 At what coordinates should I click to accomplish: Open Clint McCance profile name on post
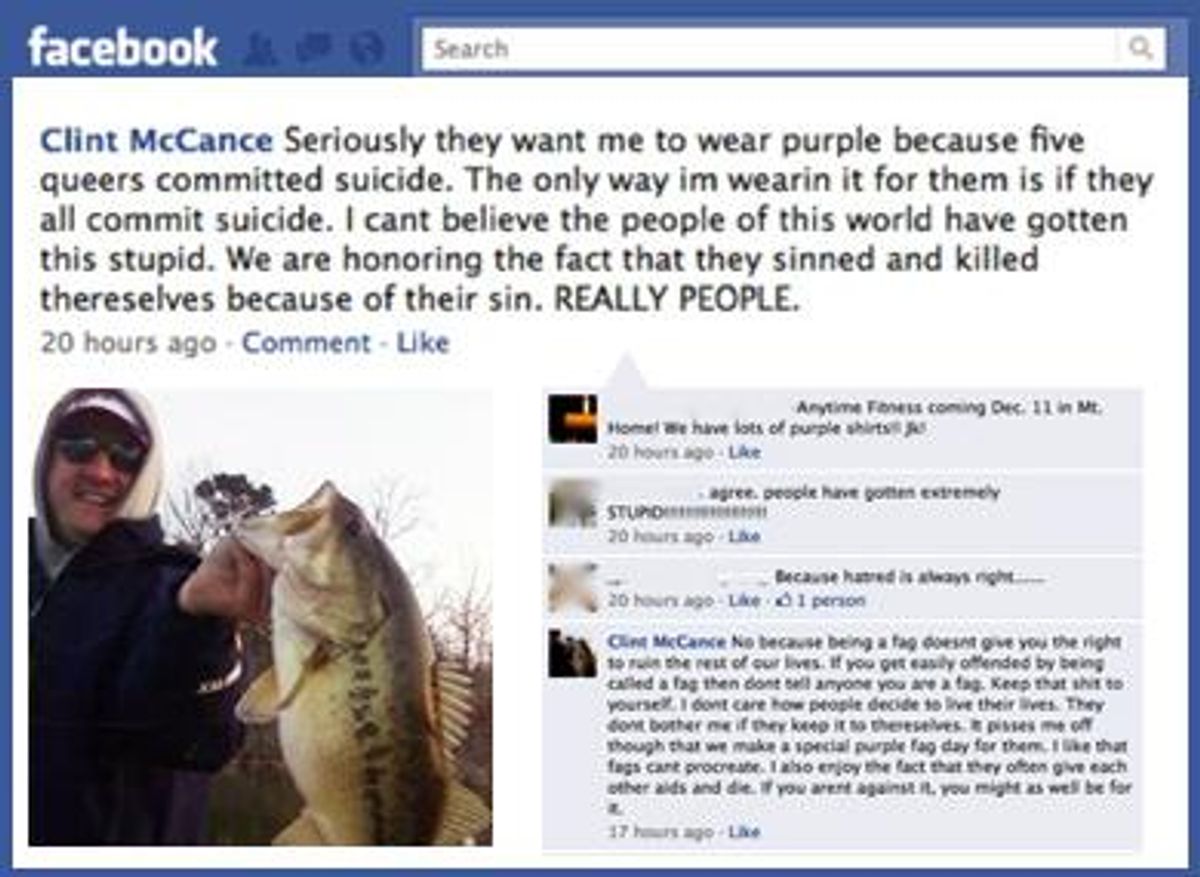[156, 140]
